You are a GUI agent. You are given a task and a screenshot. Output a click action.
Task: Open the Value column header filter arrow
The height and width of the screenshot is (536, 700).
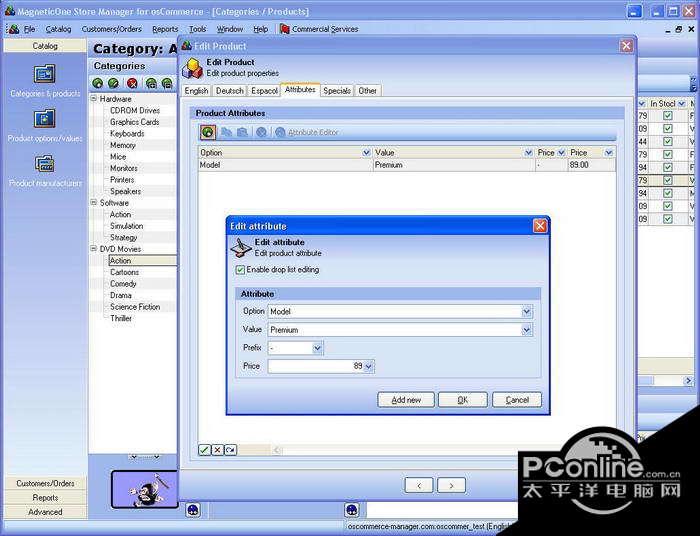[x=529, y=153]
